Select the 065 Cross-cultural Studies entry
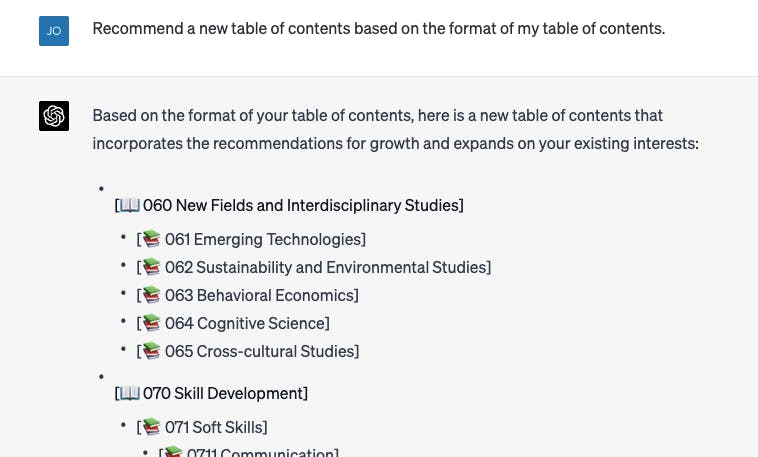 coord(248,352)
